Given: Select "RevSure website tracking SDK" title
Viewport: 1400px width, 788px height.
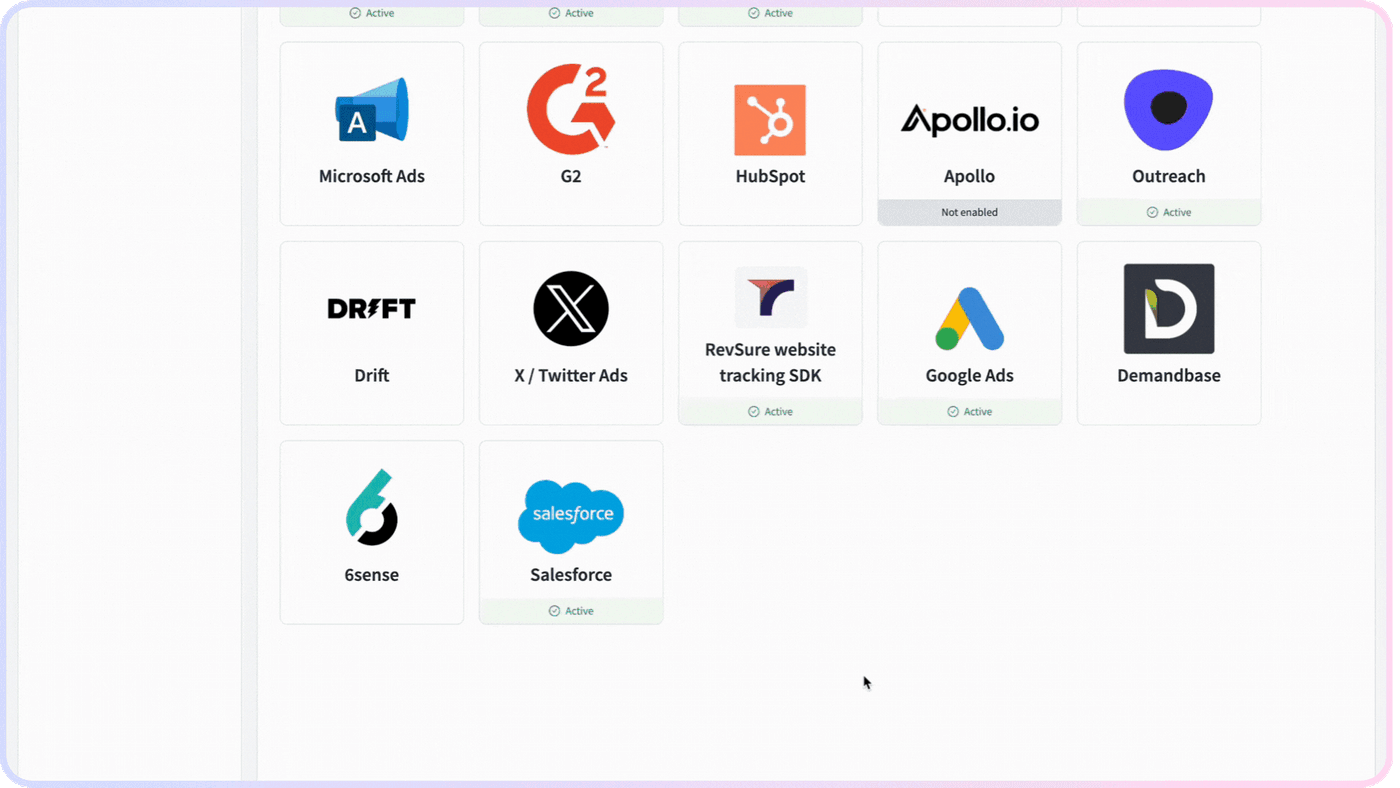Looking at the screenshot, I should point(770,362).
